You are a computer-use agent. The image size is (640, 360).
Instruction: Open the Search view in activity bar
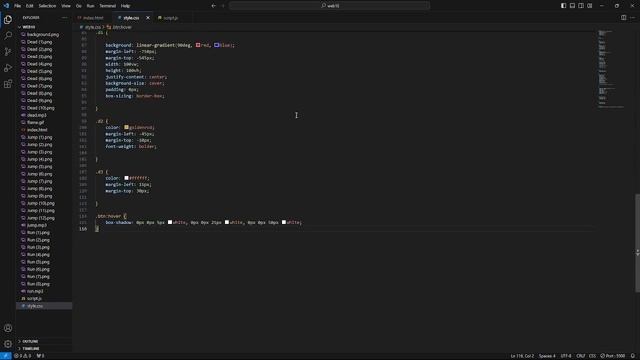coord(8,36)
